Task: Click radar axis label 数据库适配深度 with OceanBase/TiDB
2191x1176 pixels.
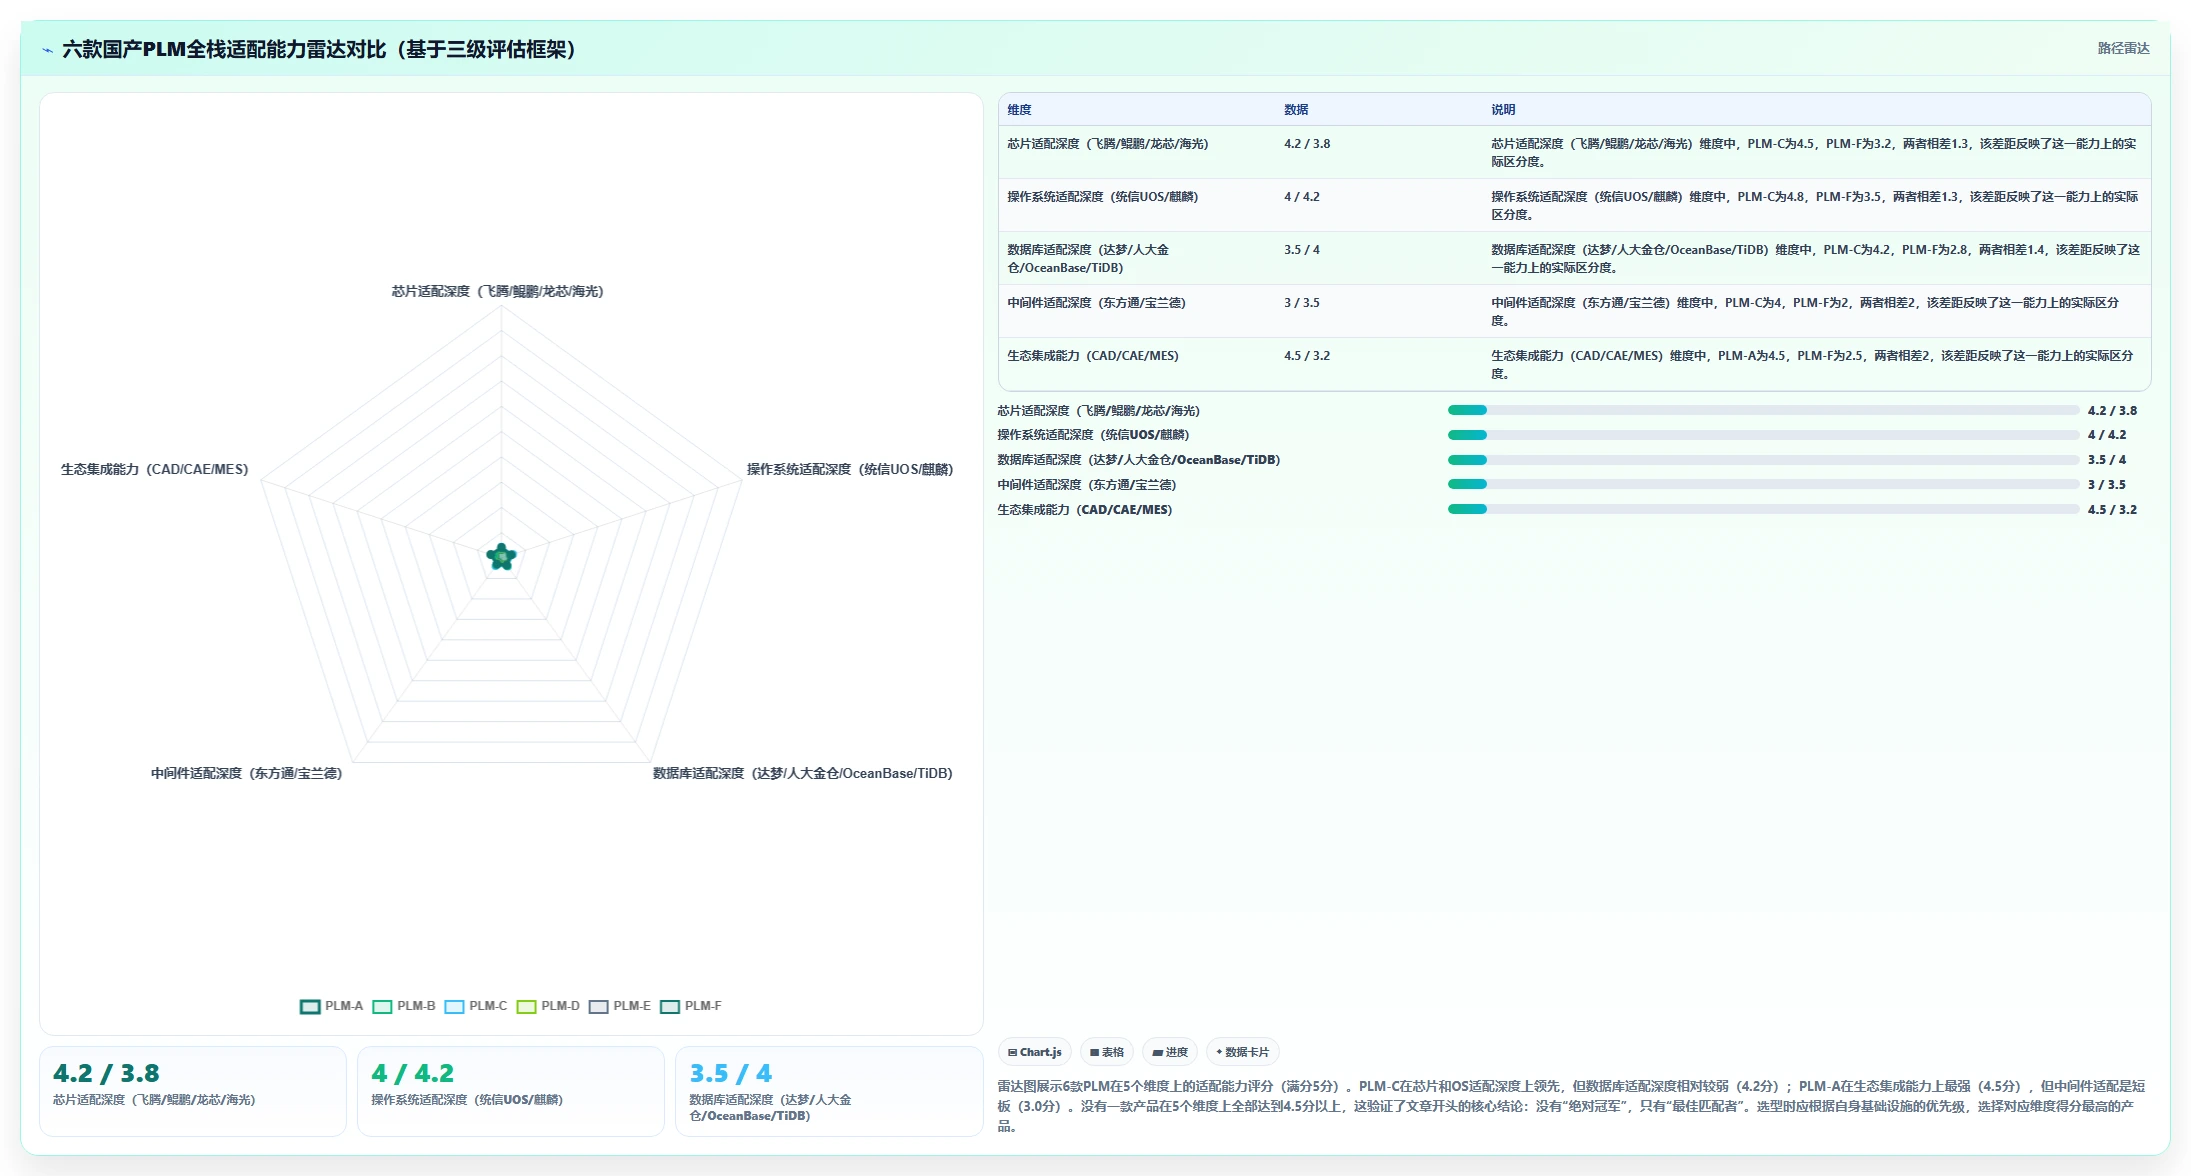Action: (803, 773)
